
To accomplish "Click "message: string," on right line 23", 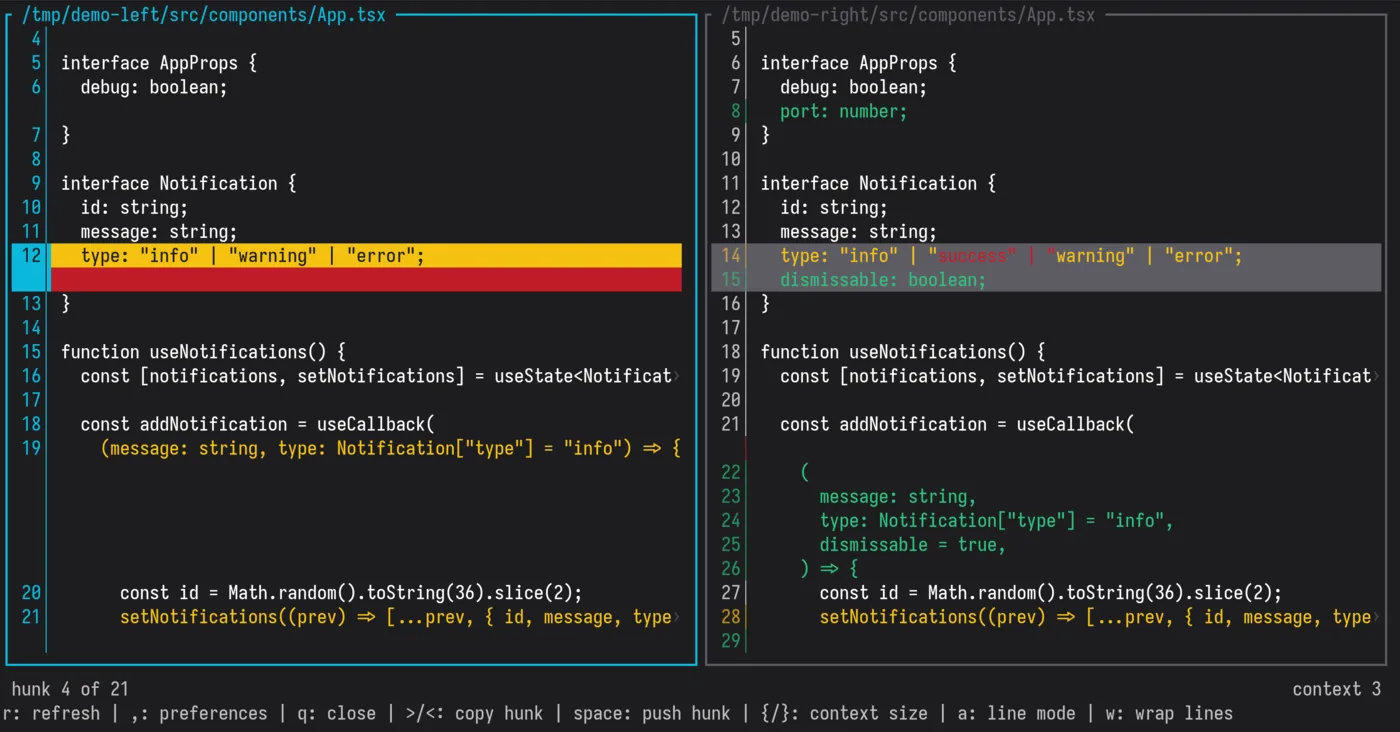I will click(x=898, y=497).
